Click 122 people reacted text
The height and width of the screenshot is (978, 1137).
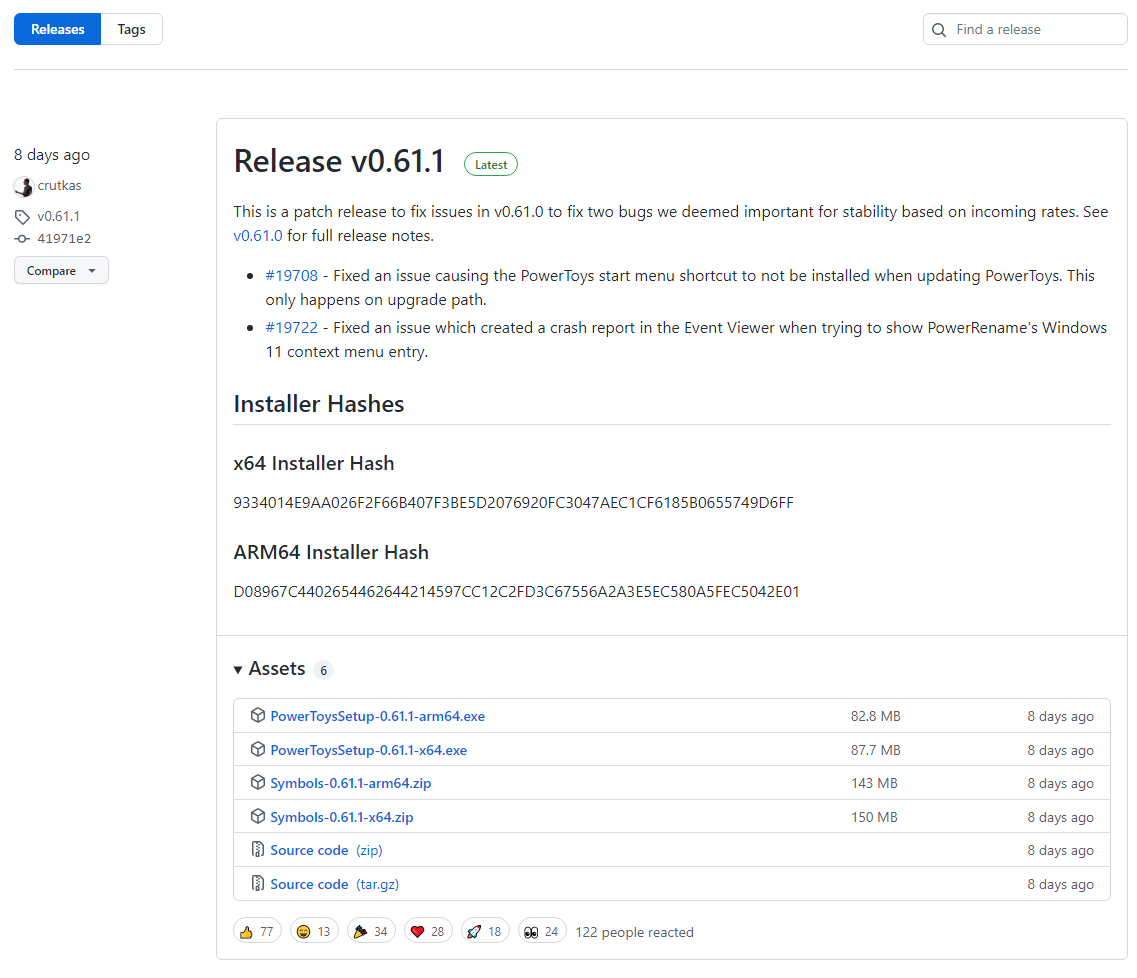634,932
